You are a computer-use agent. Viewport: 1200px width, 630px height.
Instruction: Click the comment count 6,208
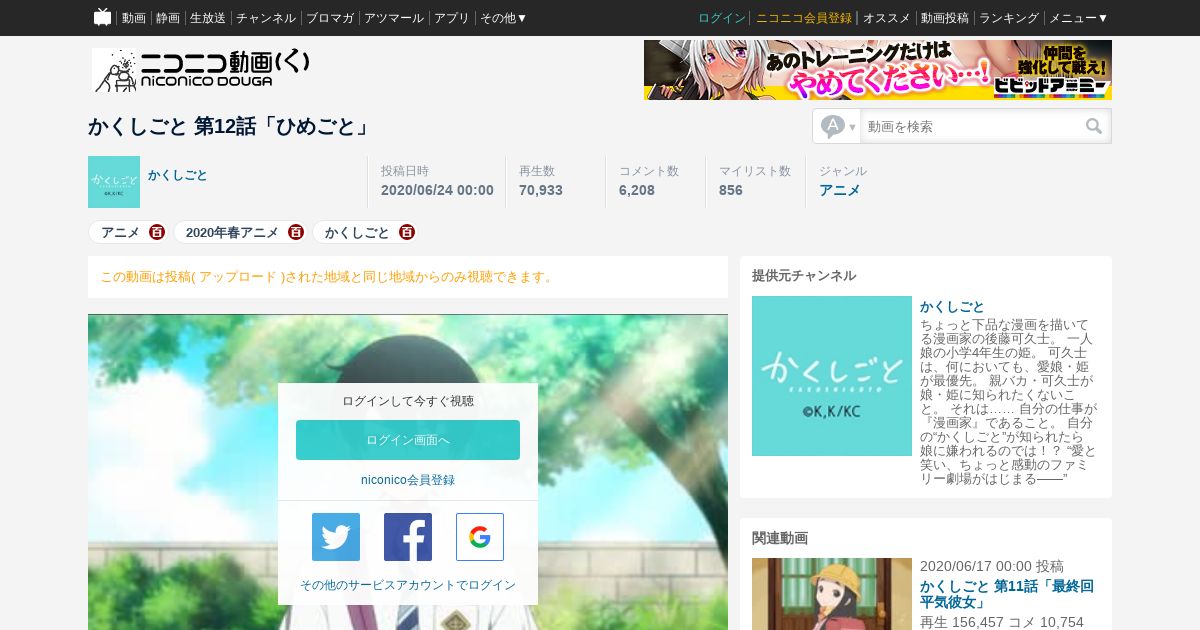(x=637, y=190)
